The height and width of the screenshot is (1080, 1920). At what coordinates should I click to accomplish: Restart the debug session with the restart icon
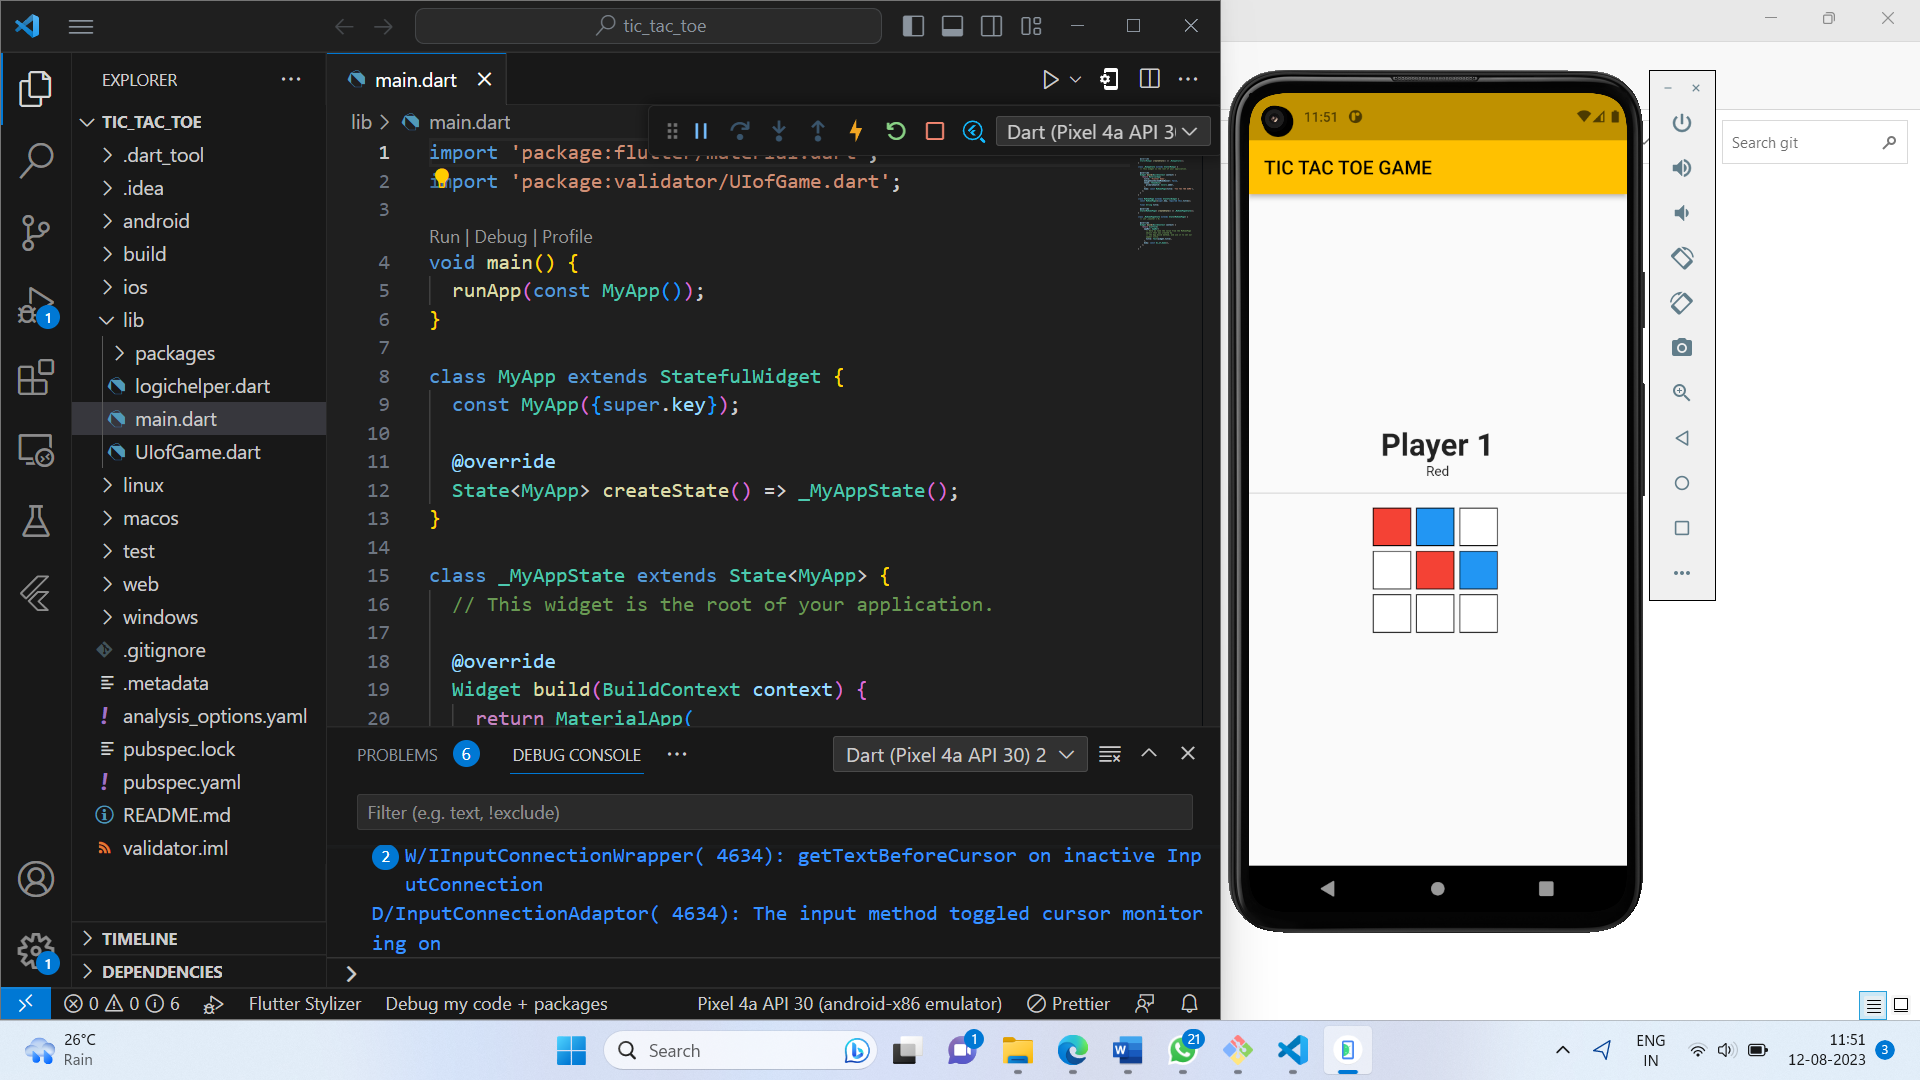[x=895, y=131]
